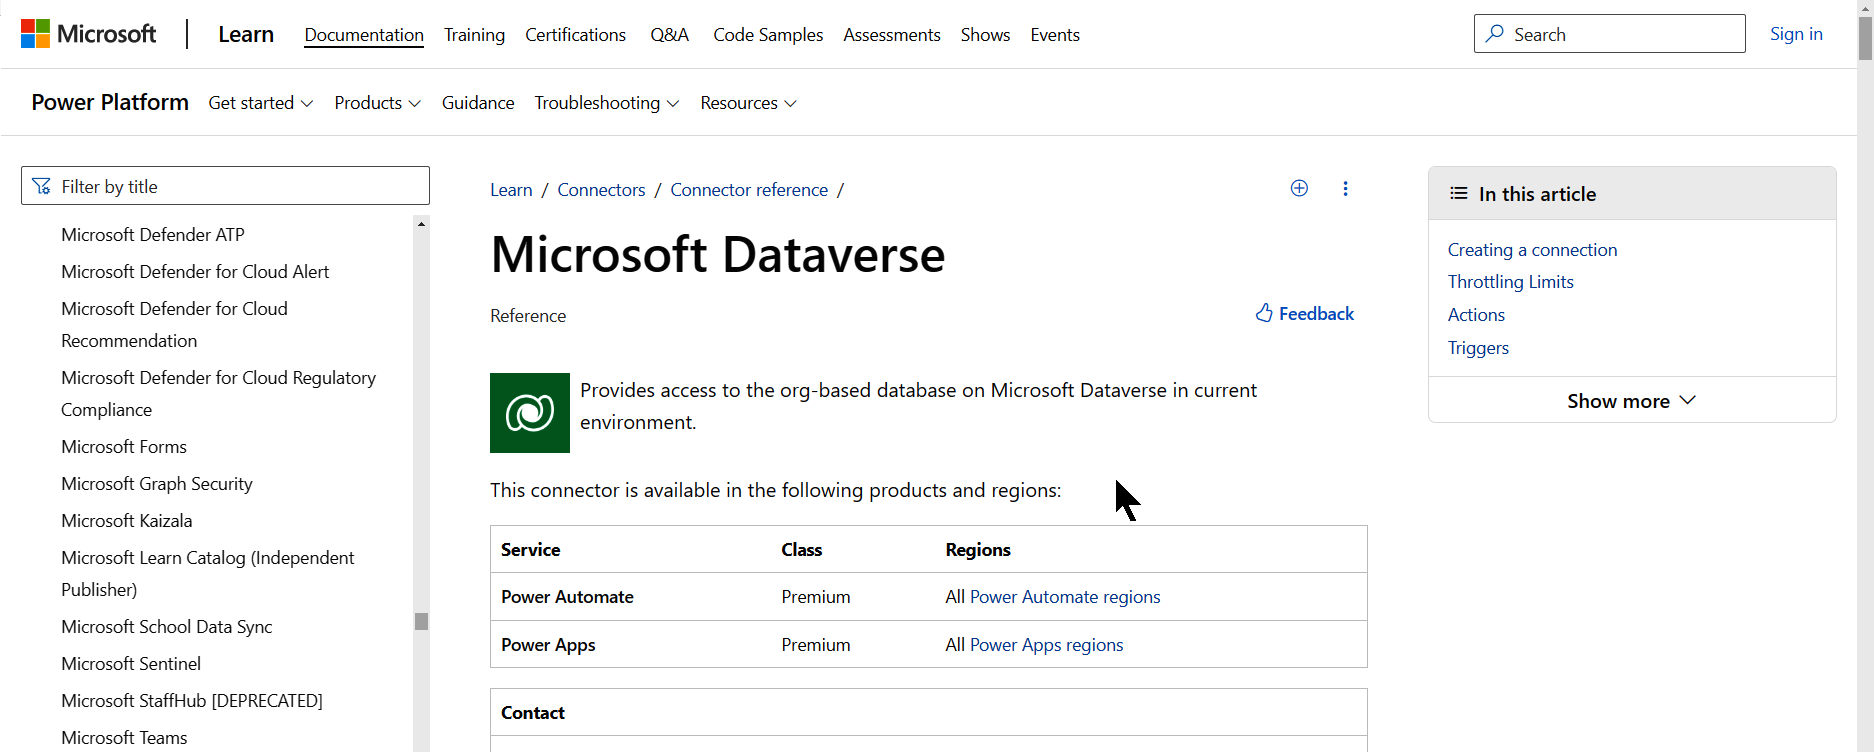
Task: Open the Assessments tab
Action: click(x=892, y=35)
